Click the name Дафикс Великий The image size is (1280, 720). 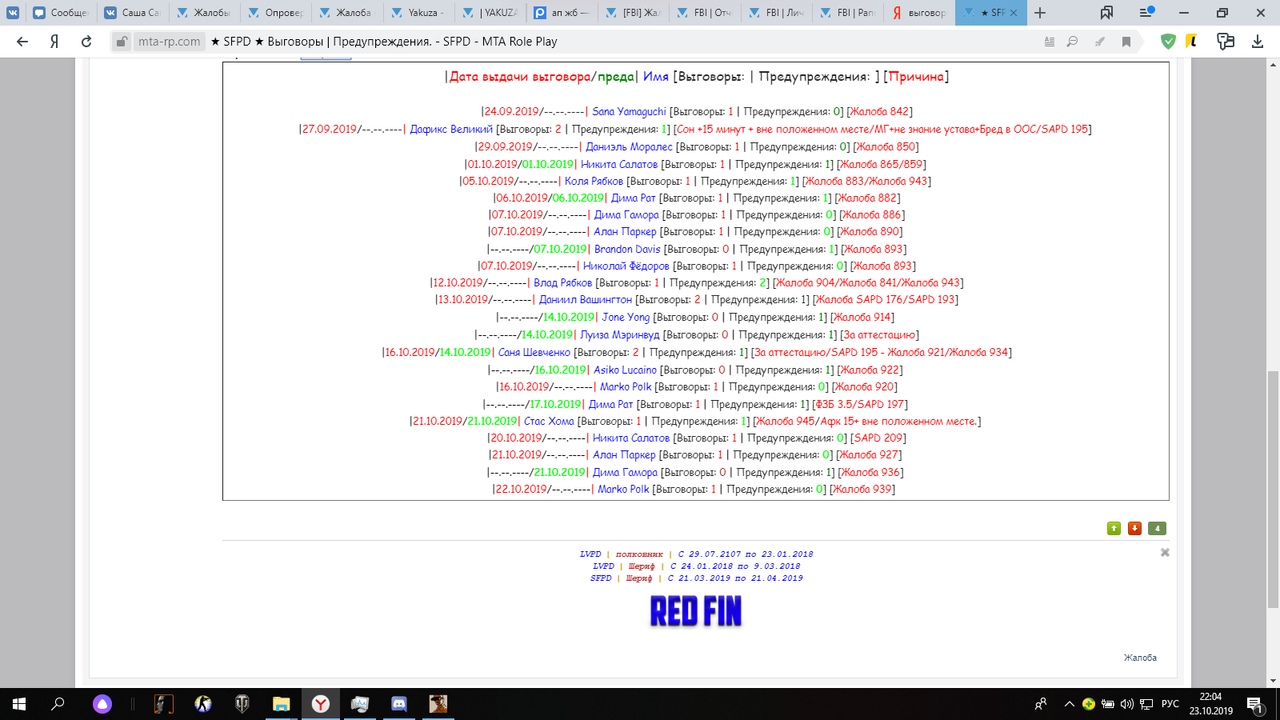pos(451,129)
